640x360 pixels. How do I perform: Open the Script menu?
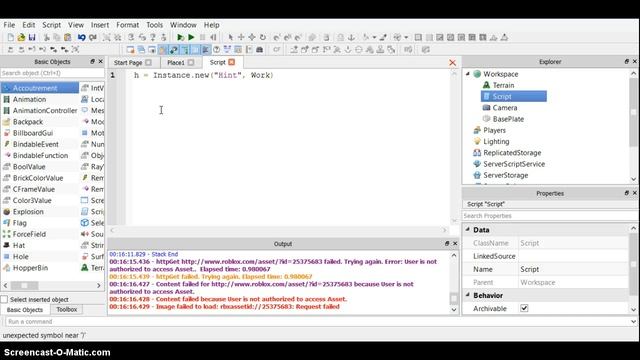coord(51,25)
